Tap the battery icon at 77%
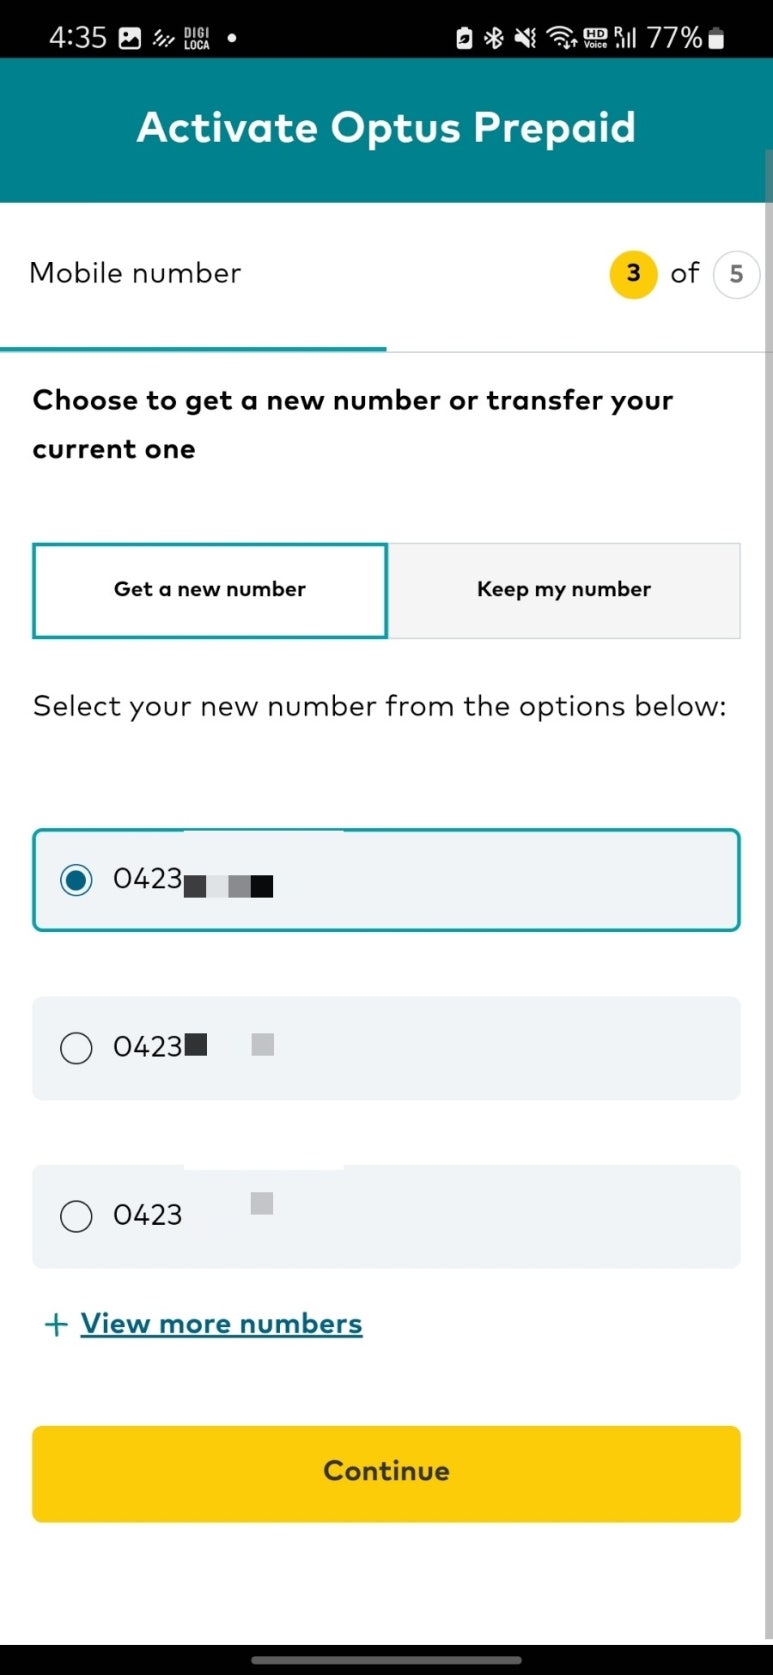 point(715,38)
